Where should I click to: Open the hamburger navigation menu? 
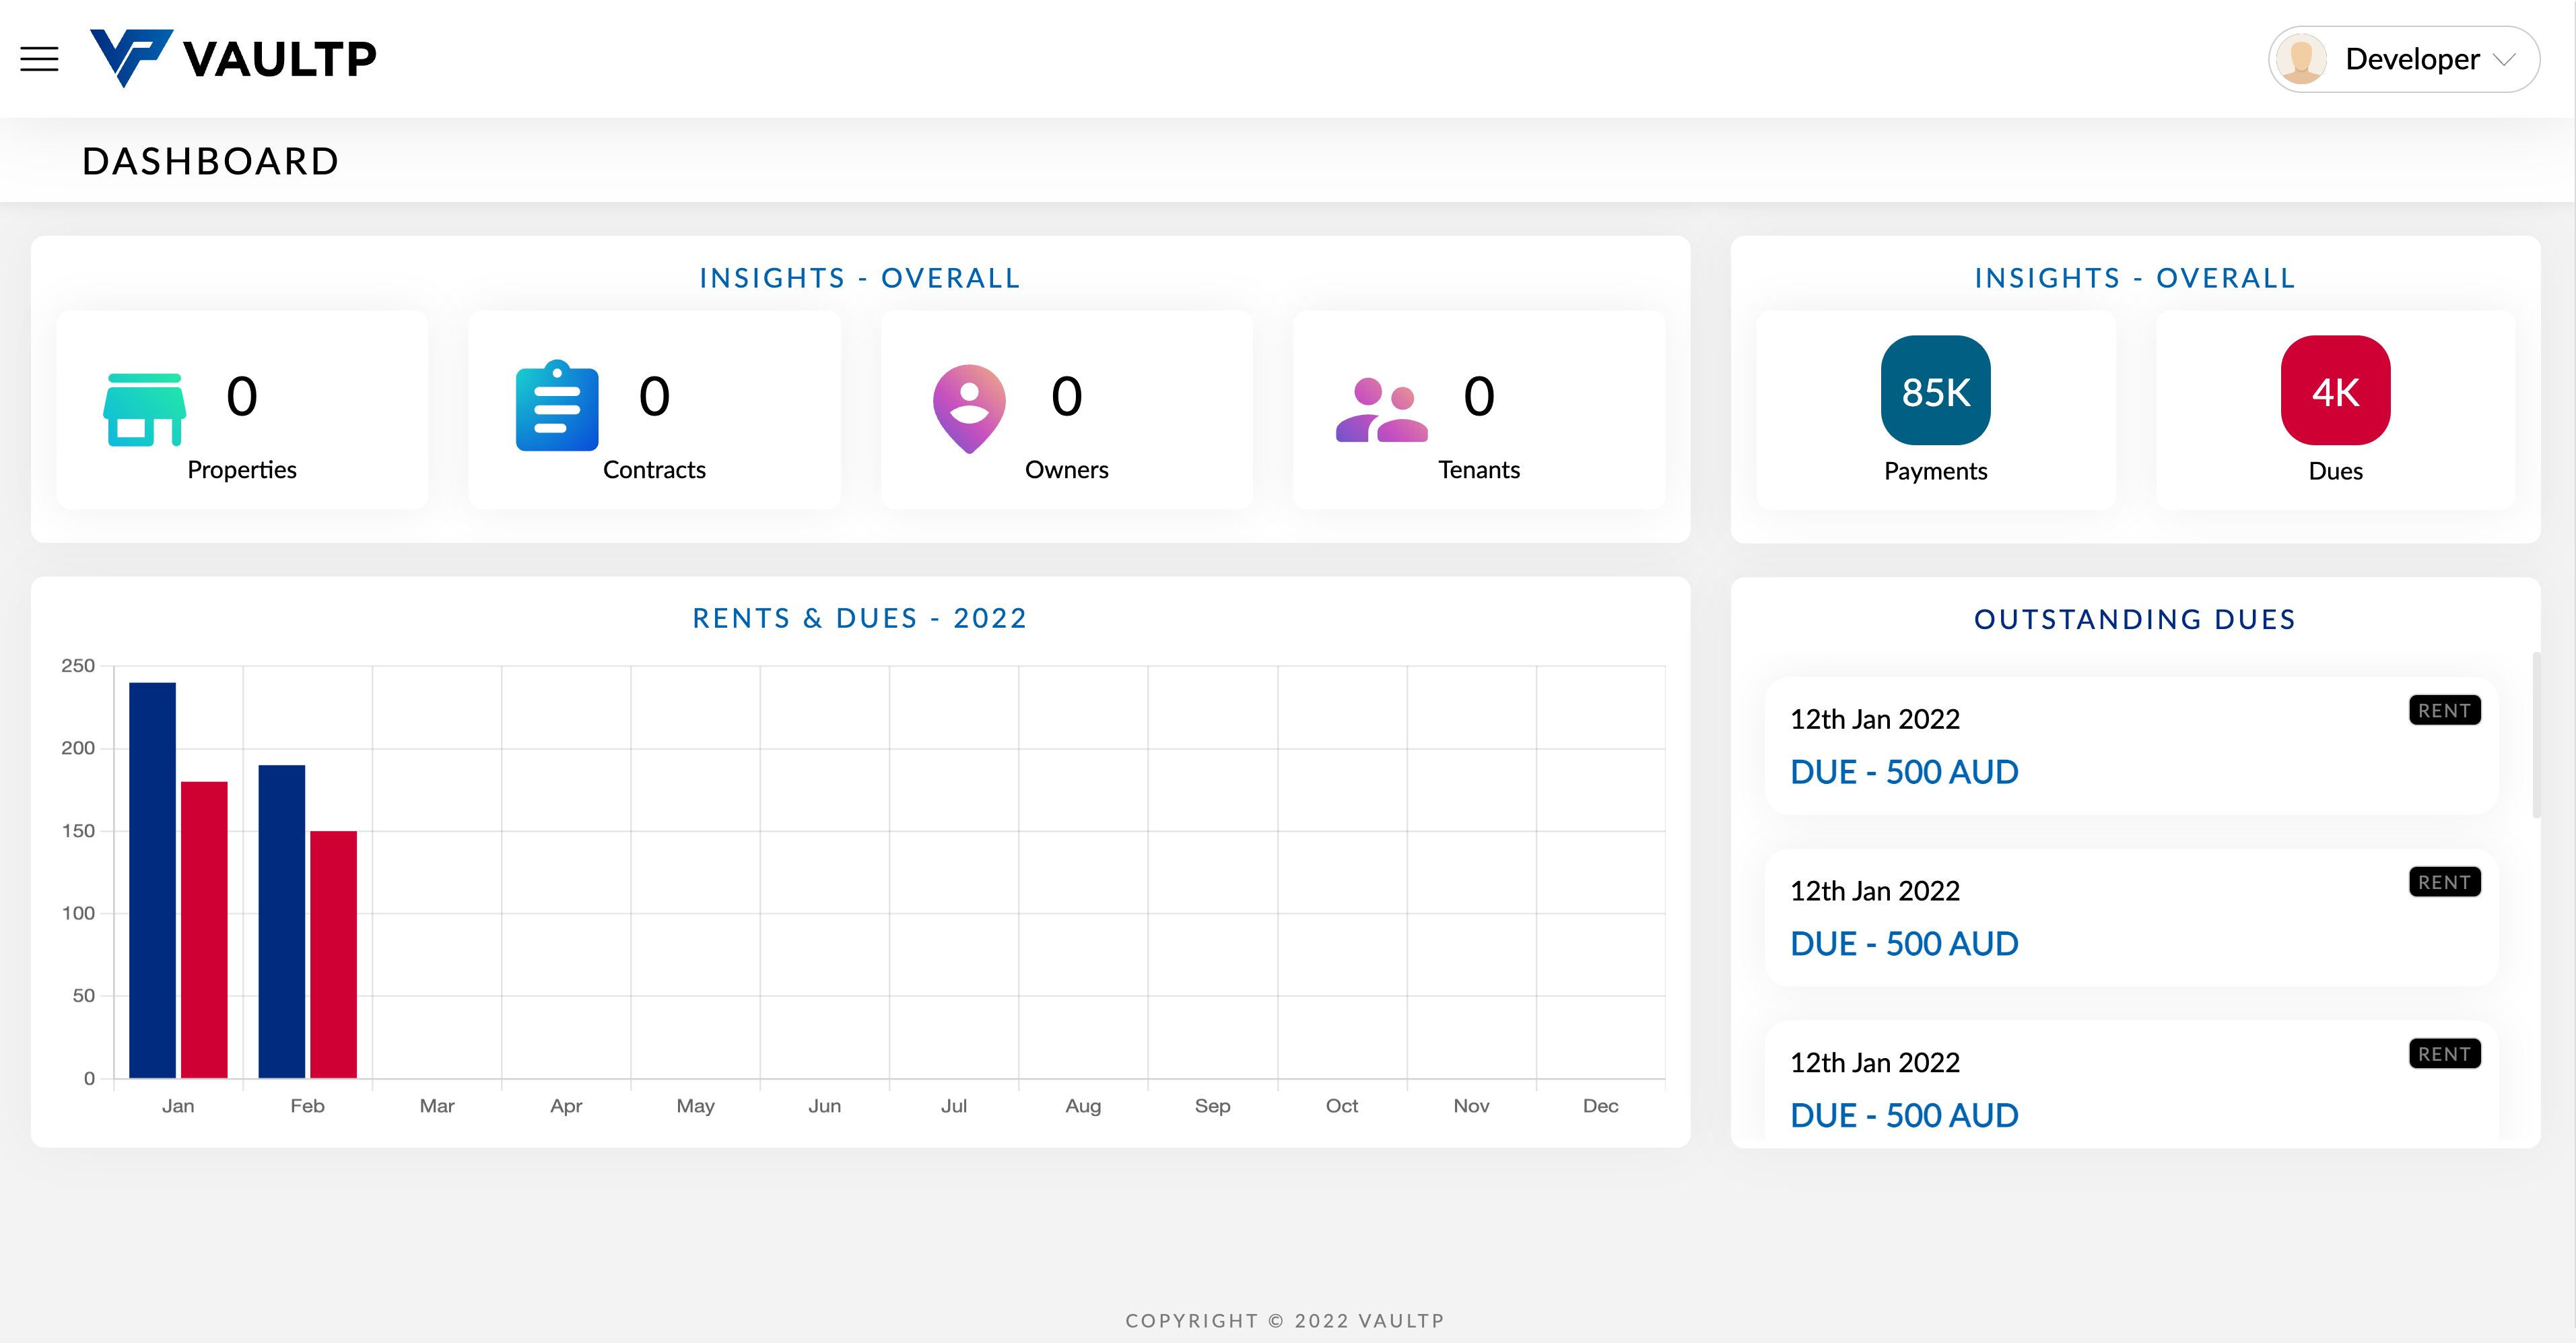pyautogui.click(x=40, y=59)
